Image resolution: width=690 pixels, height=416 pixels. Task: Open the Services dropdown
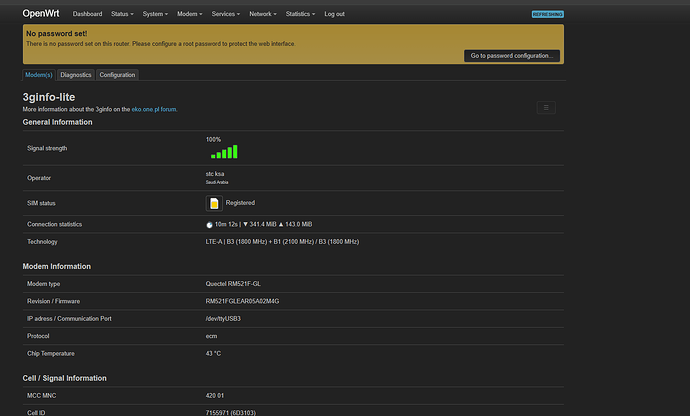coord(226,14)
